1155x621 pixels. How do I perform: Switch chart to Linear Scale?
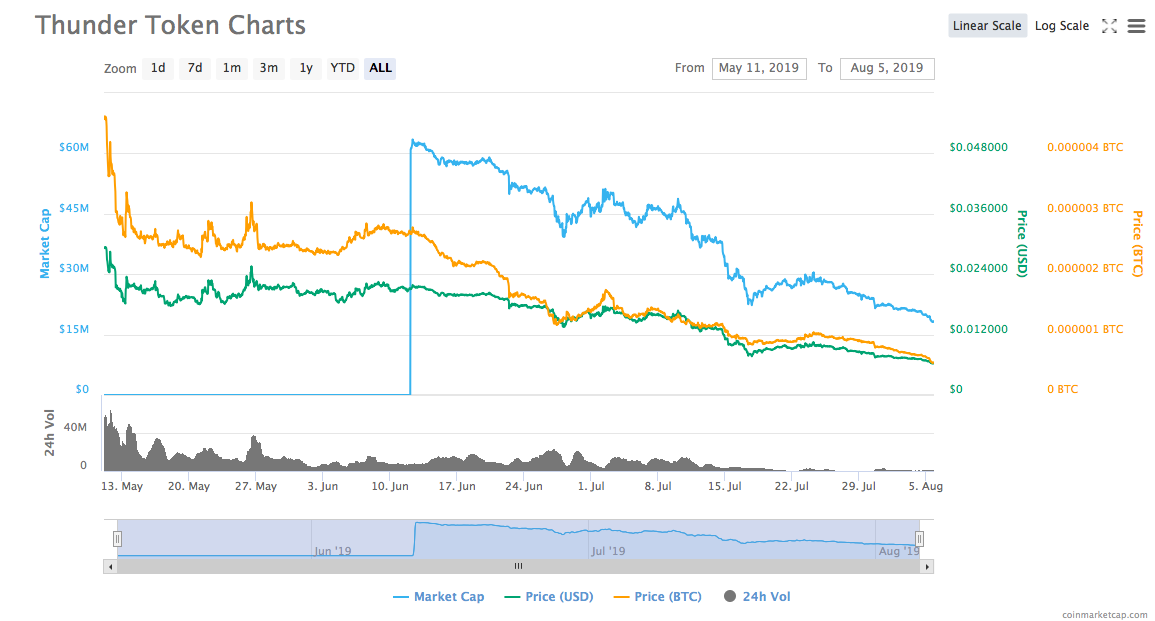point(987,26)
